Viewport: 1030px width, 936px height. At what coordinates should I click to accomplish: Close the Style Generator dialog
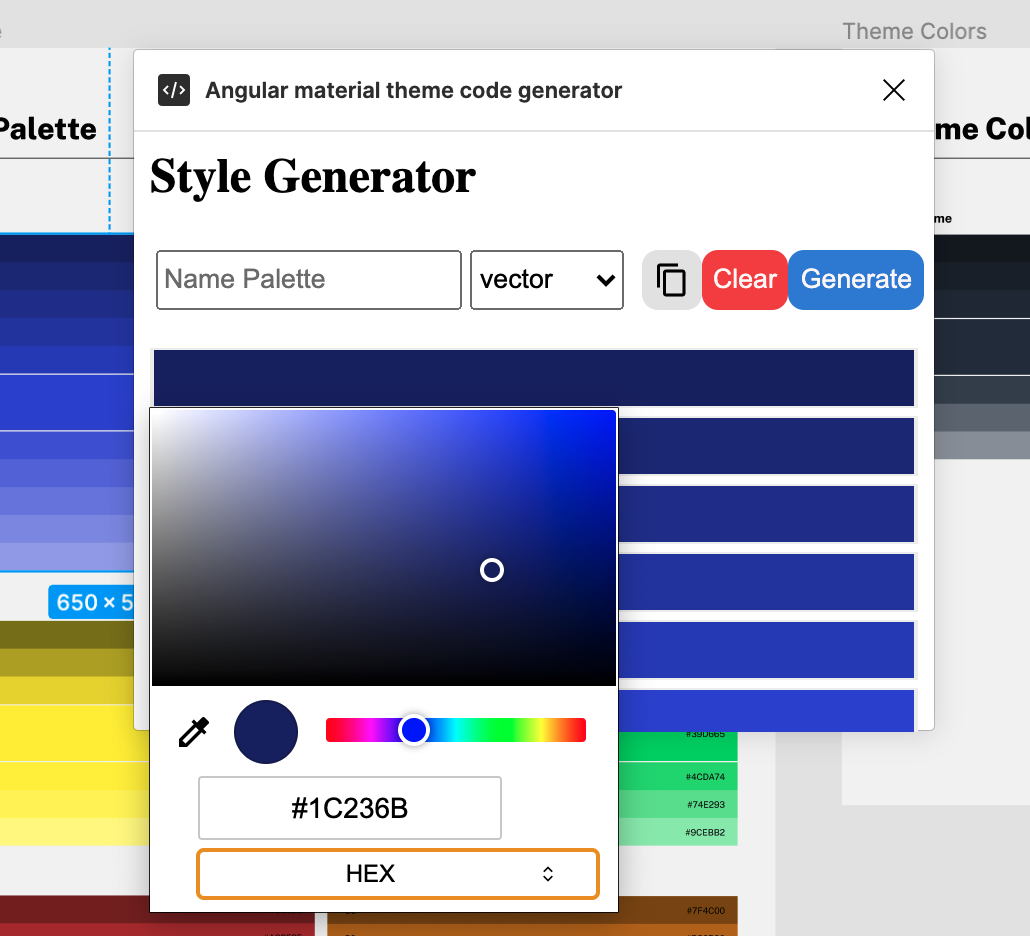pyautogui.click(x=893, y=90)
